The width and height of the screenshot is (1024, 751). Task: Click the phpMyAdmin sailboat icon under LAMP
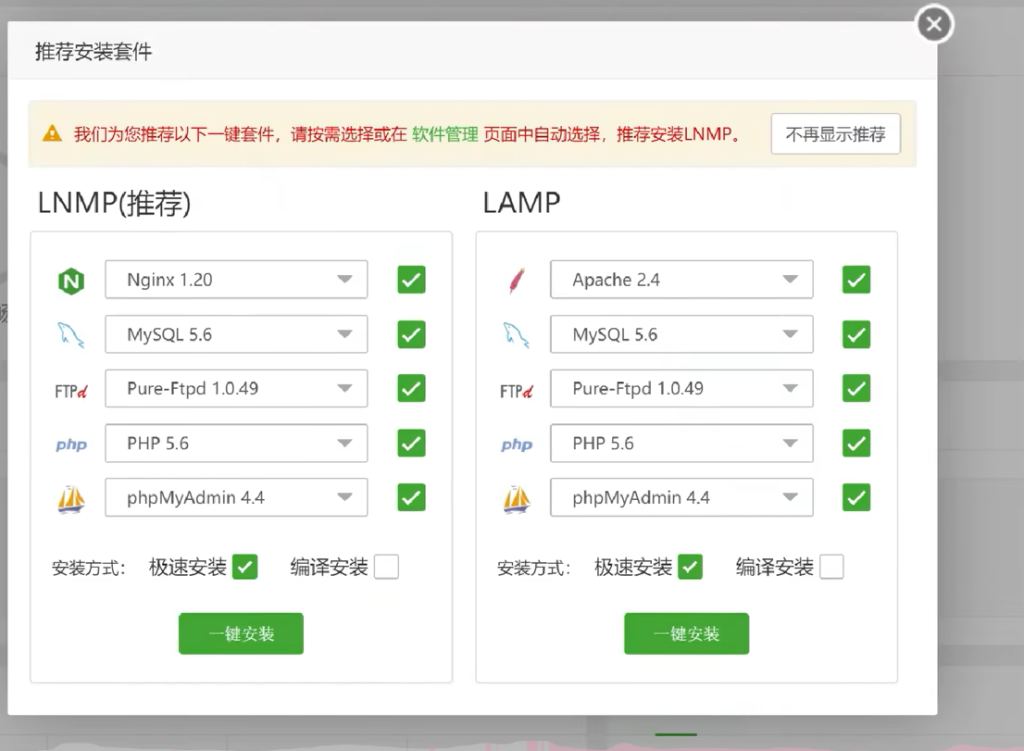pos(516,498)
